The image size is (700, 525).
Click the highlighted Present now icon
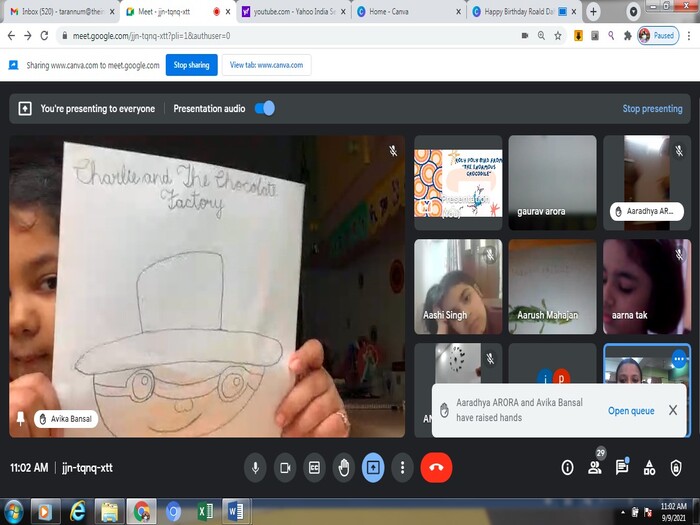coord(373,467)
